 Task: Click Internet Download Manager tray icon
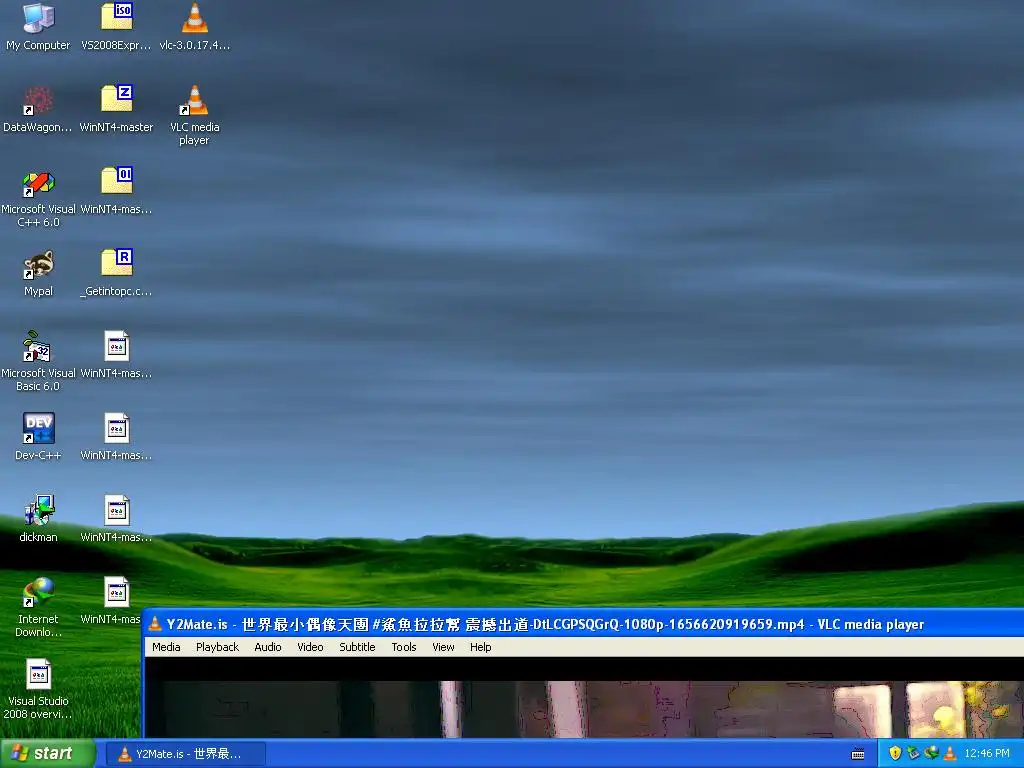(931, 754)
